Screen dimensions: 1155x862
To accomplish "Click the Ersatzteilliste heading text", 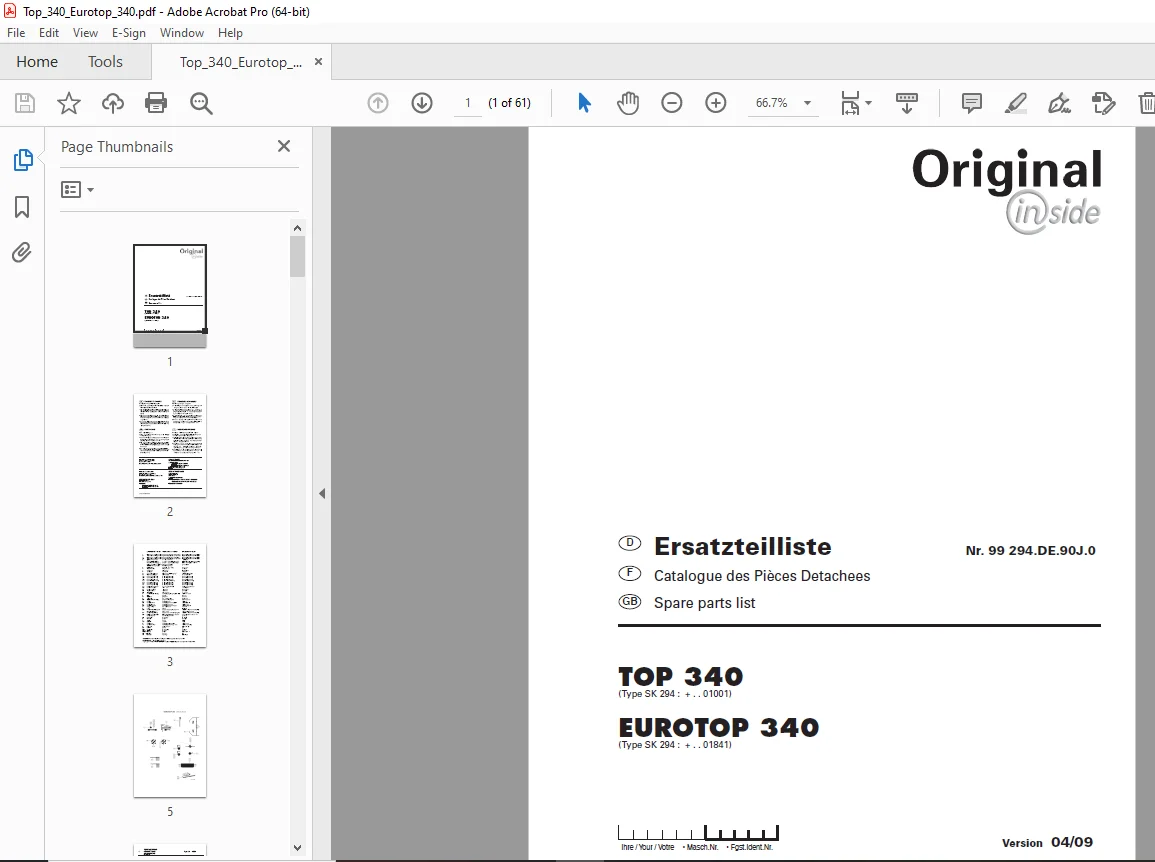I will 742,547.
